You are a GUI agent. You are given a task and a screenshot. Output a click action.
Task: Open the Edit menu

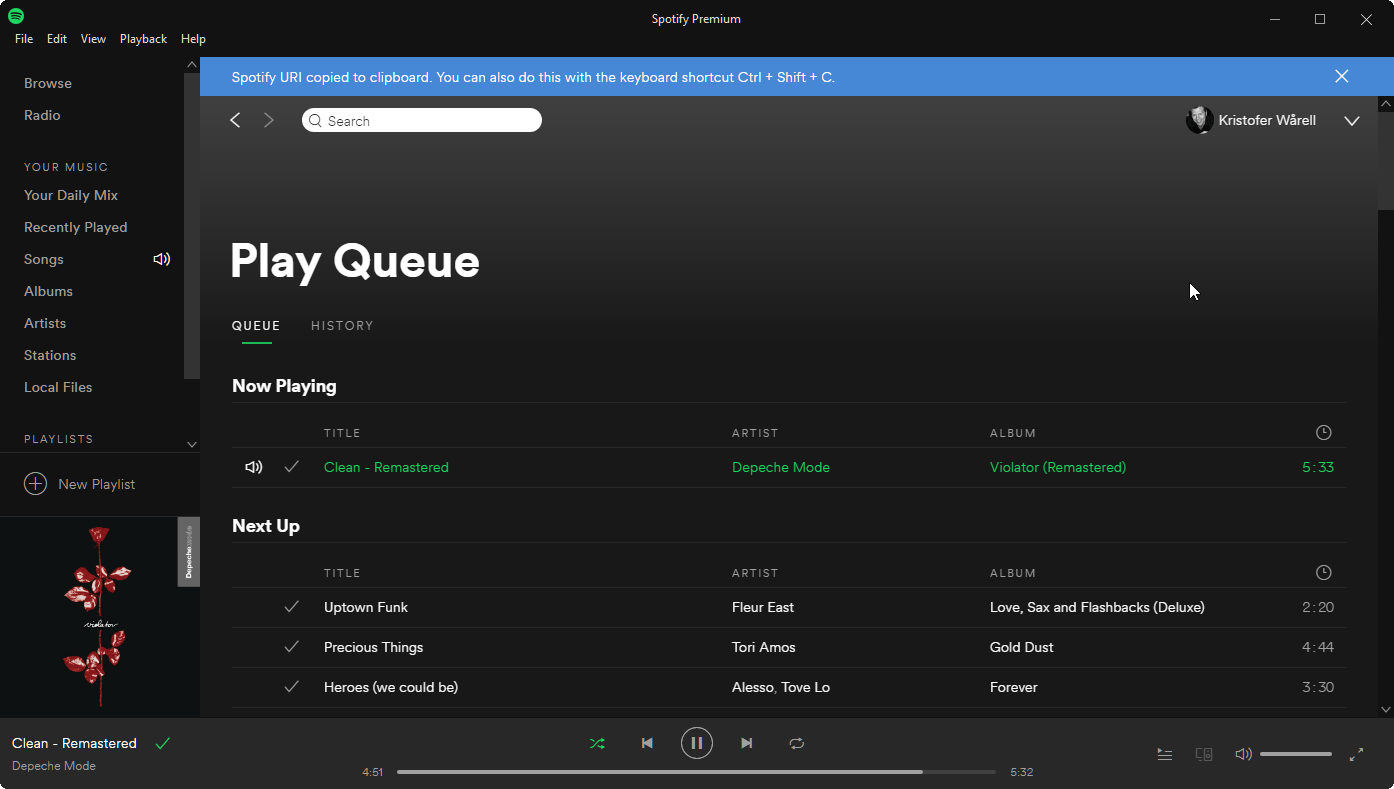pyautogui.click(x=57, y=39)
